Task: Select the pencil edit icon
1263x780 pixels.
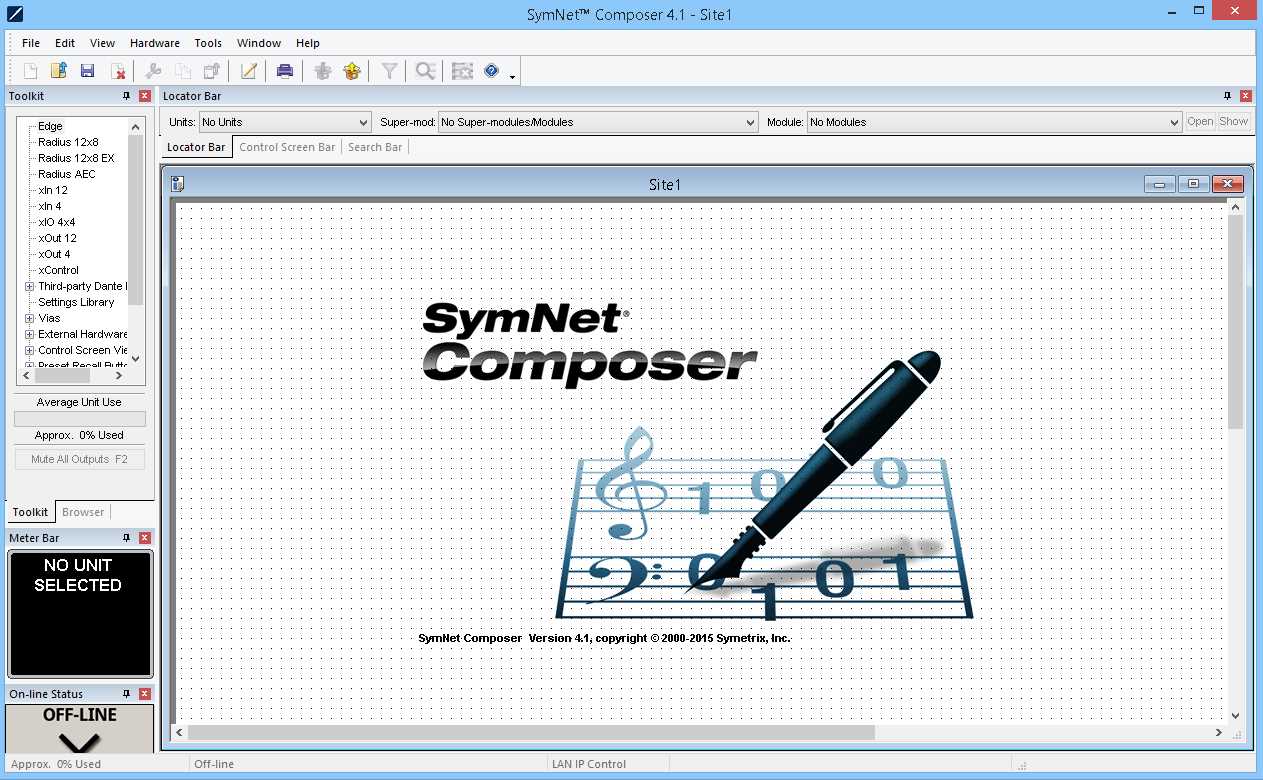Action: click(x=248, y=70)
